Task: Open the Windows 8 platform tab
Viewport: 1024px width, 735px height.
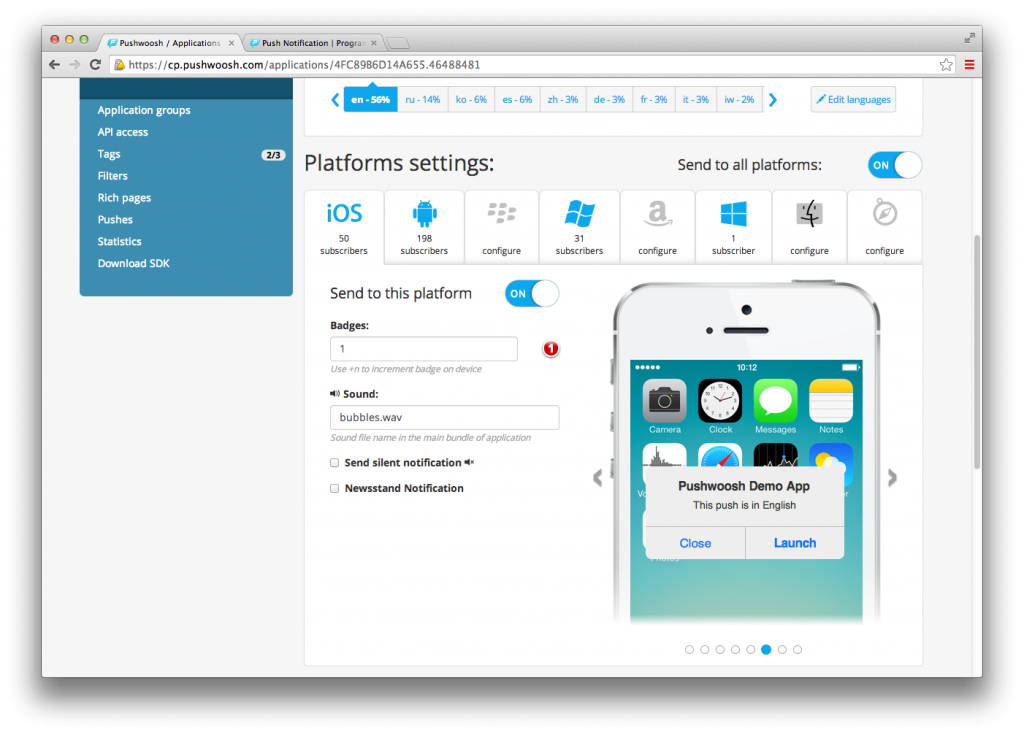Action: click(733, 227)
